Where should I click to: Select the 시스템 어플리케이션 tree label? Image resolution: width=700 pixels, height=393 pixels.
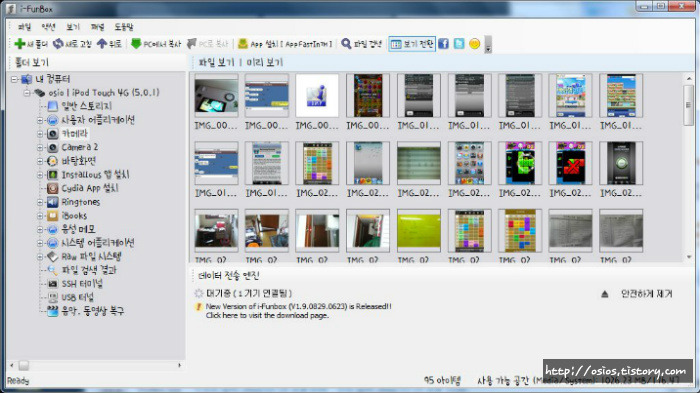point(98,243)
